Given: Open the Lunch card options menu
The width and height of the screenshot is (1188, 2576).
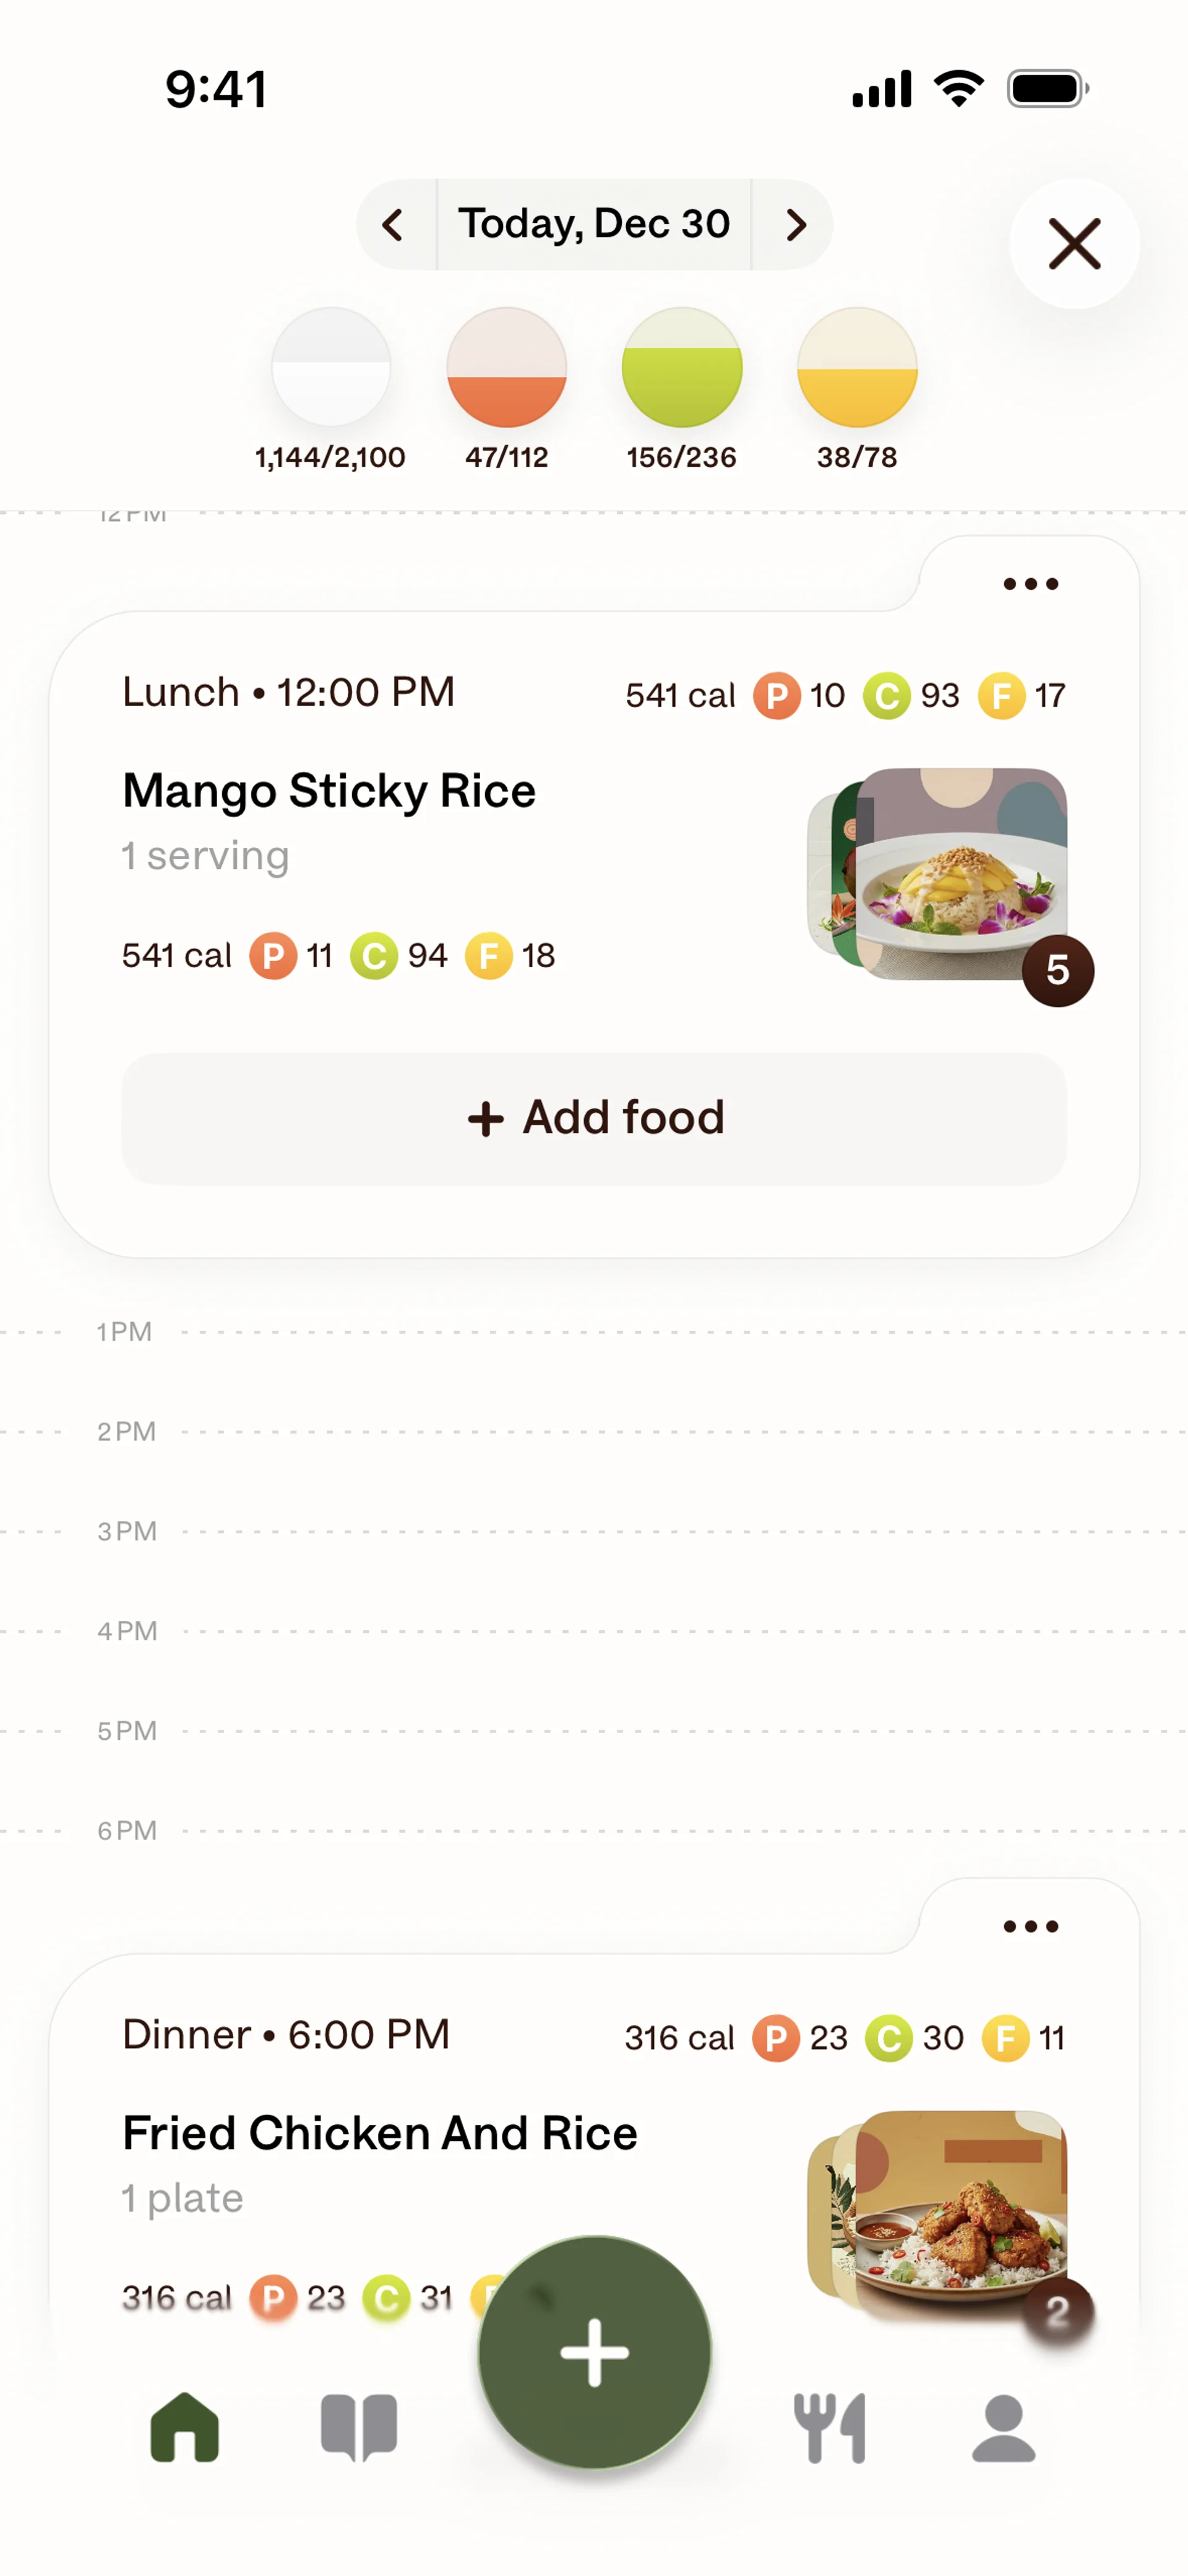Looking at the screenshot, I should pos(1030,584).
